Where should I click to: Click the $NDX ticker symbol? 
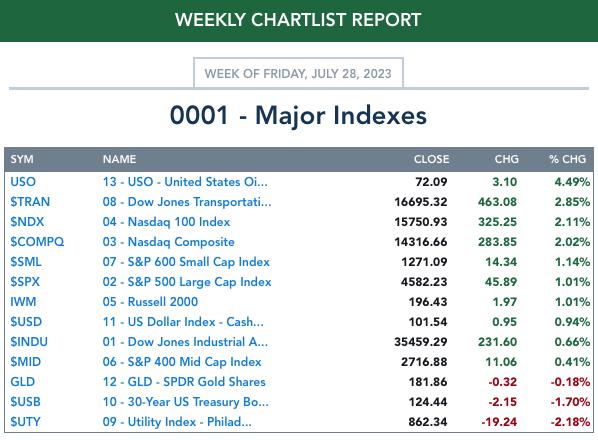pos(27,222)
